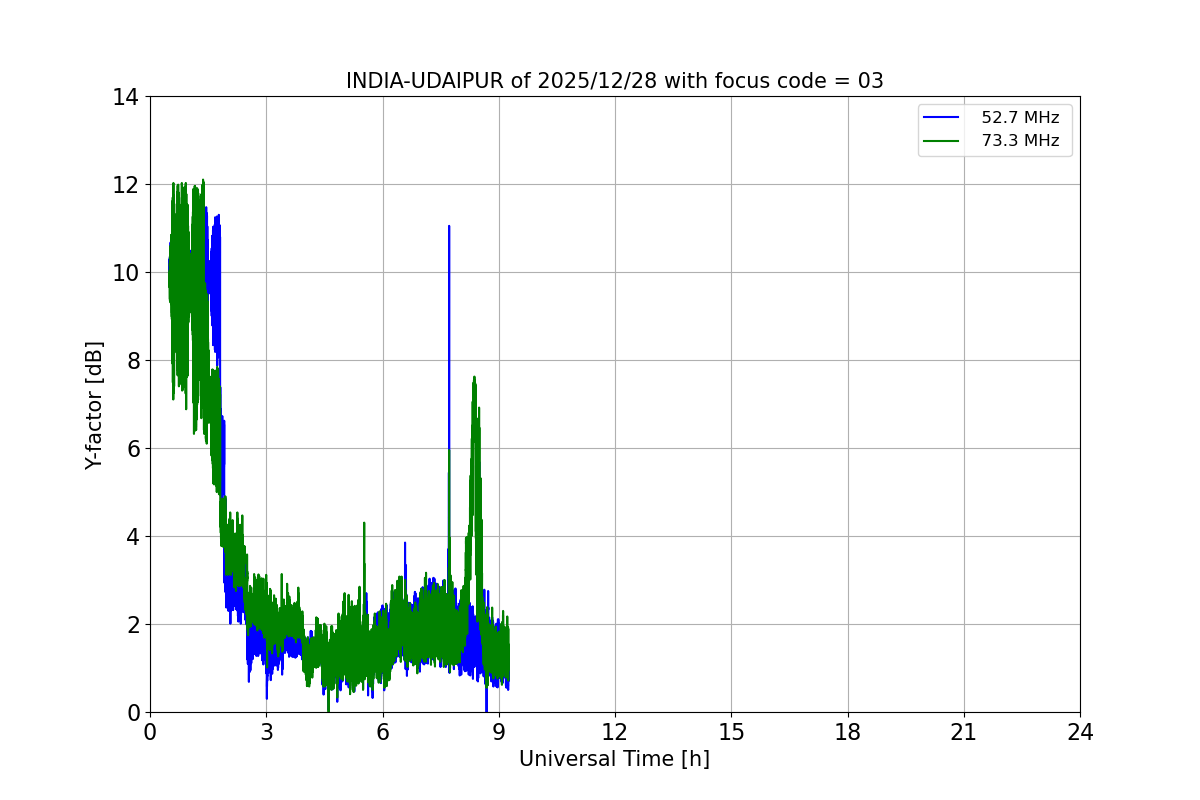Click the y-axis tick label 14
Viewport: 1200px width, 800px height.
125,97
